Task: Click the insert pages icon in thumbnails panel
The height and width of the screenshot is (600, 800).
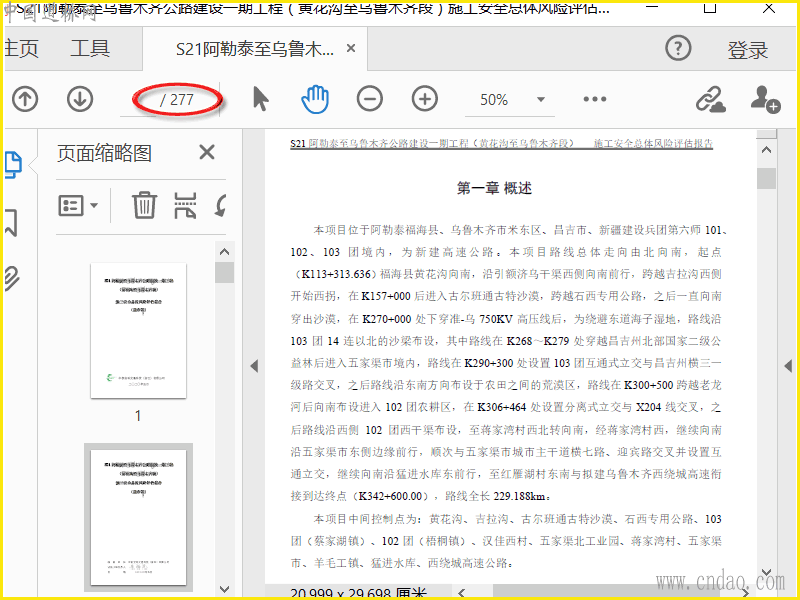Action: tap(185, 206)
